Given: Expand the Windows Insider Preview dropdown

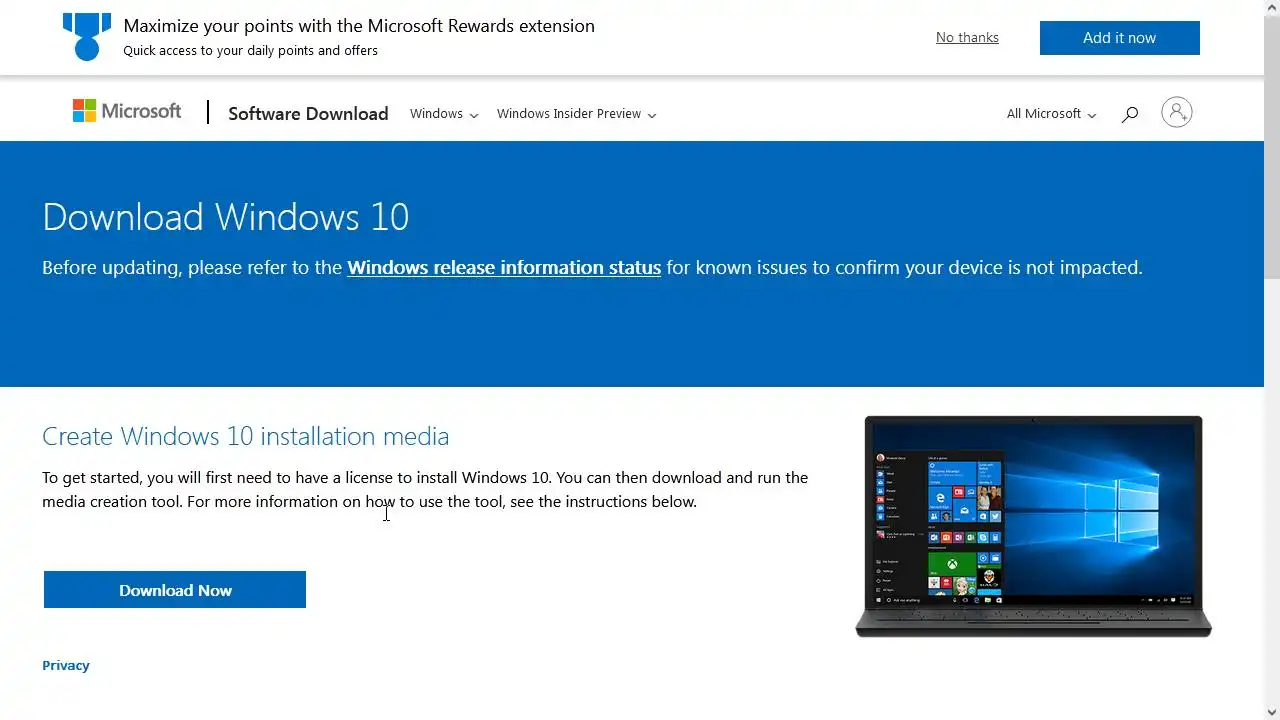Looking at the screenshot, I should pyautogui.click(x=576, y=114).
